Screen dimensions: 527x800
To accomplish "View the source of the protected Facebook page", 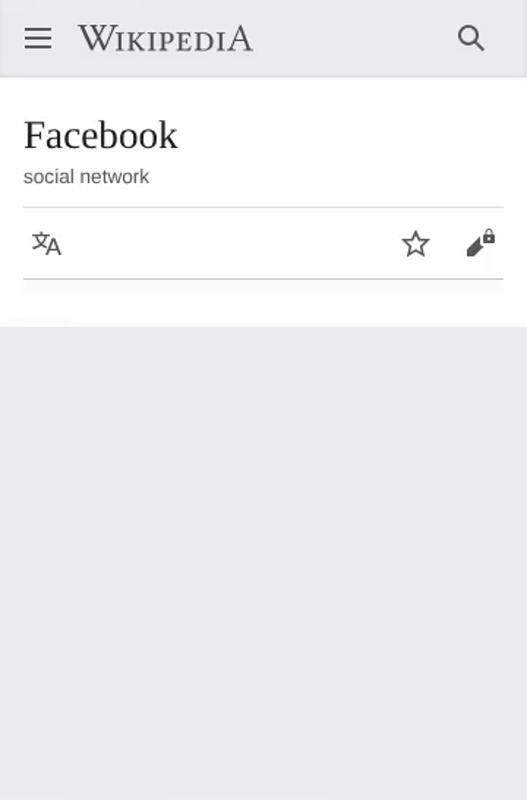I will (480, 243).
